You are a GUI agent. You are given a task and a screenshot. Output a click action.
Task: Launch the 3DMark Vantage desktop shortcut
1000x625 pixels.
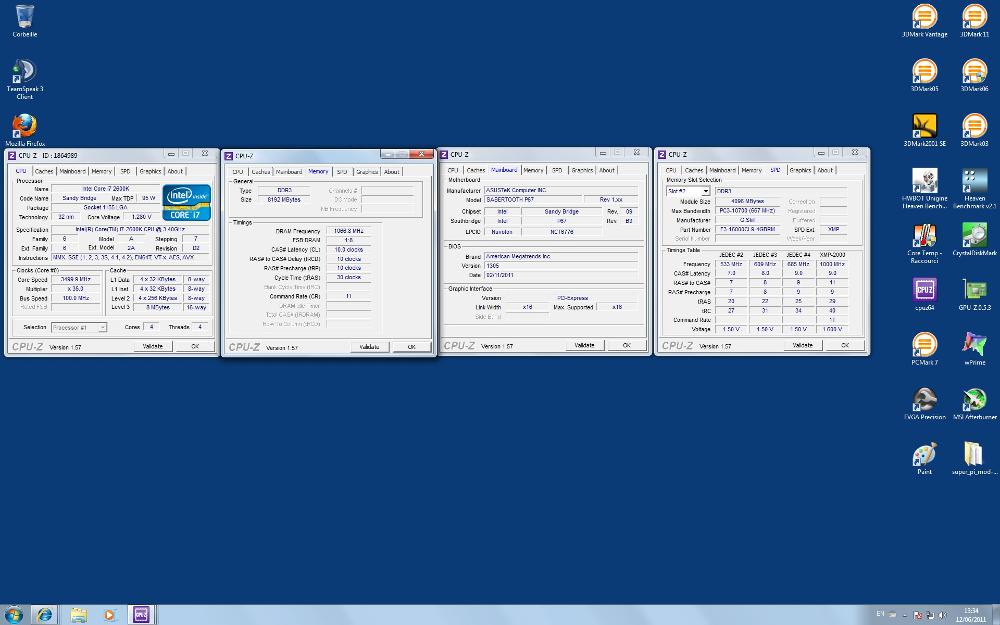(924, 20)
